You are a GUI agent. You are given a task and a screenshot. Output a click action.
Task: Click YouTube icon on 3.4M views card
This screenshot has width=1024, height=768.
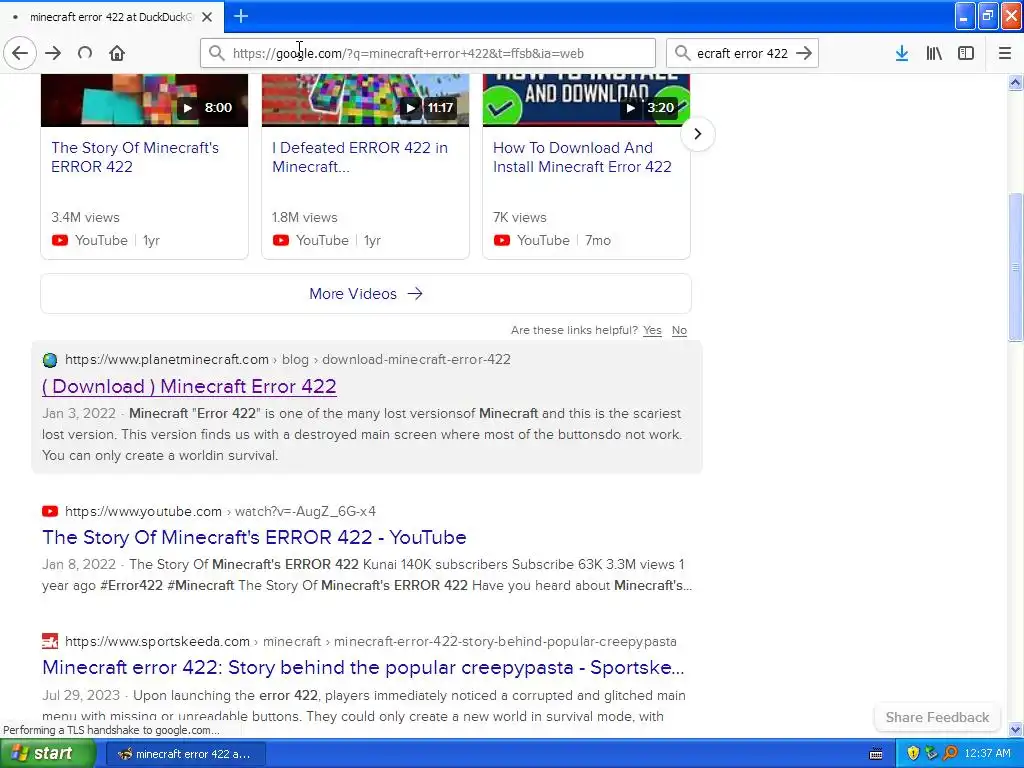click(x=59, y=240)
